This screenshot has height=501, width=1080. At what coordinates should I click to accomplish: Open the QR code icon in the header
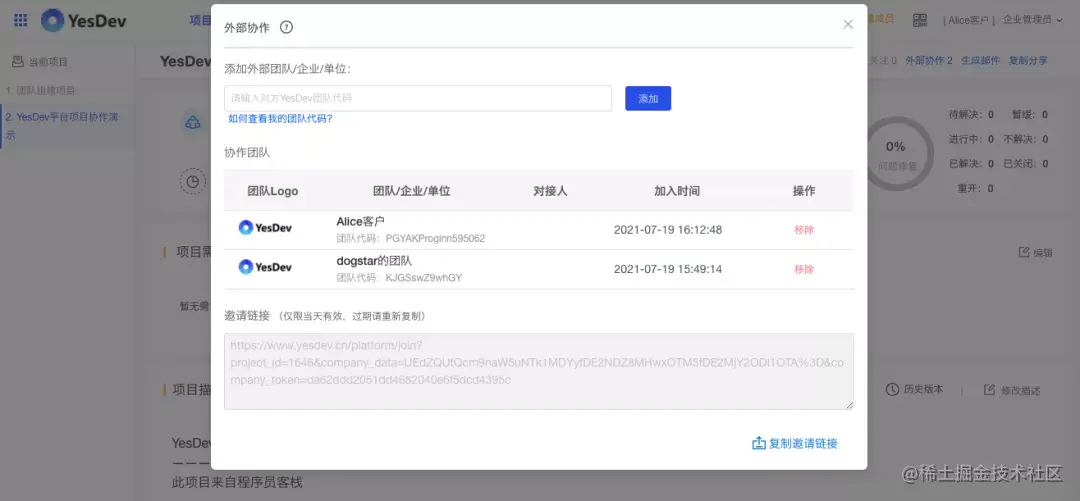click(920, 20)
